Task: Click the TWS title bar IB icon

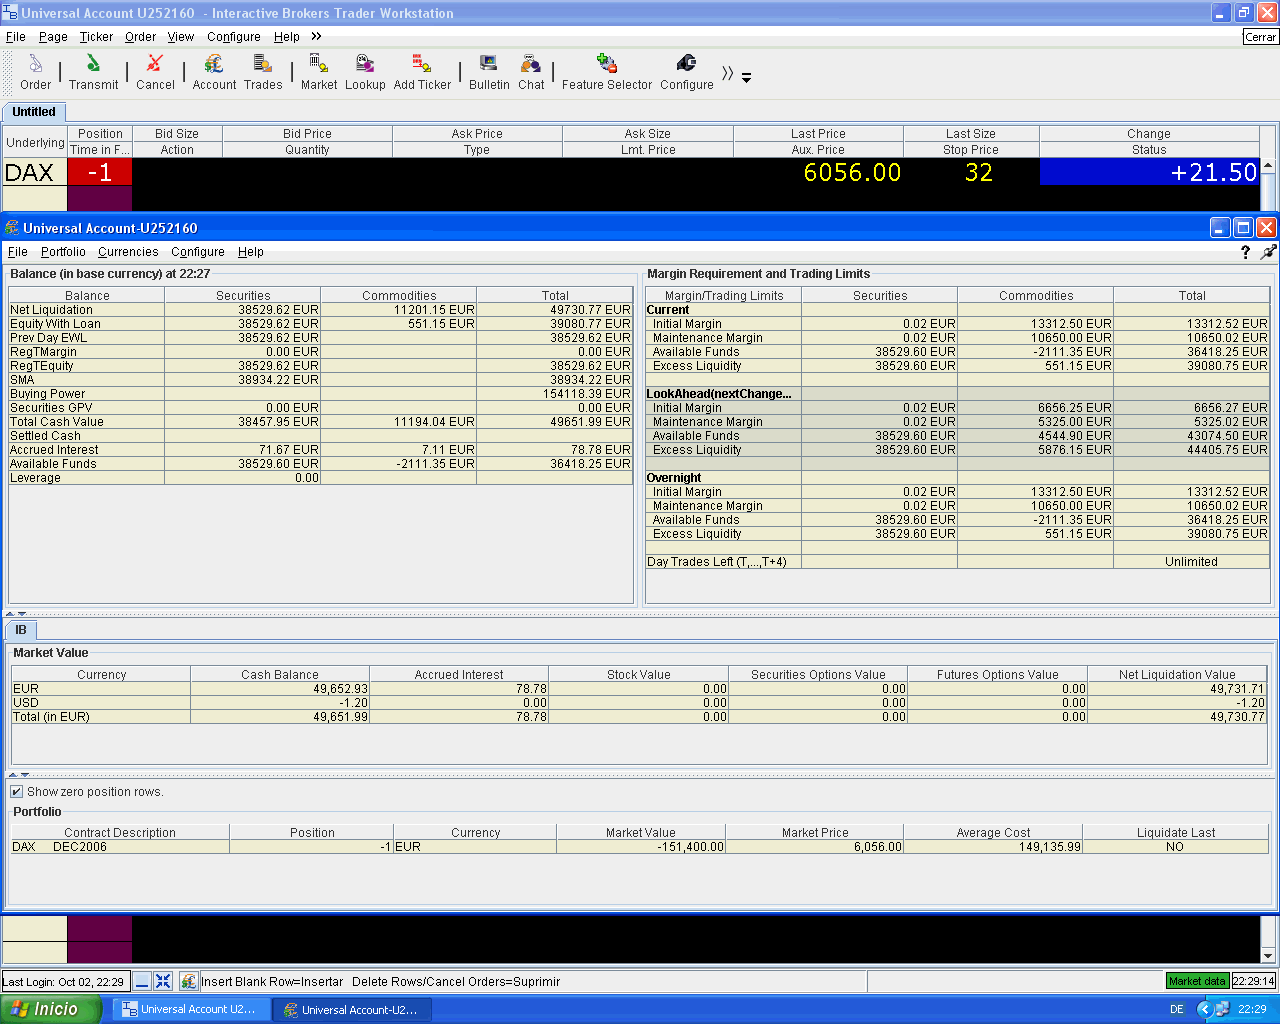Action: (x=10, y=13)
